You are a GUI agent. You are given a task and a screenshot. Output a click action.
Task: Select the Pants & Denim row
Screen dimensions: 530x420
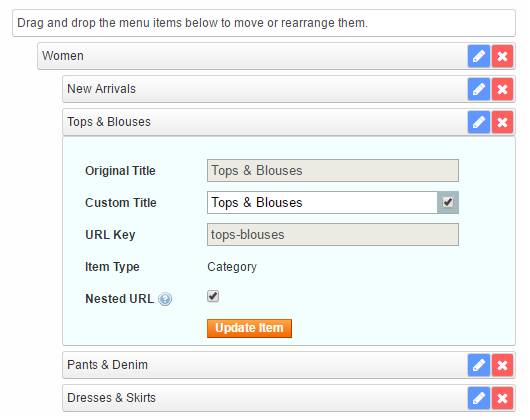(265, 365)
